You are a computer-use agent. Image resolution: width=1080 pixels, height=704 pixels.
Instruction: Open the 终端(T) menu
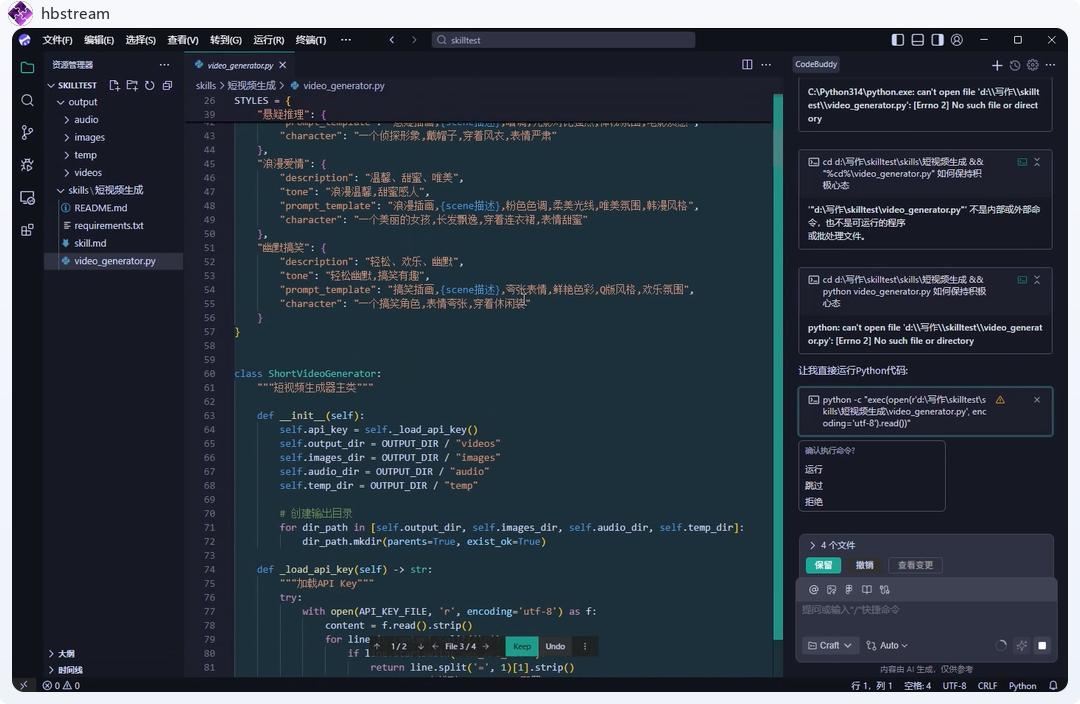[x=311, y=40]
